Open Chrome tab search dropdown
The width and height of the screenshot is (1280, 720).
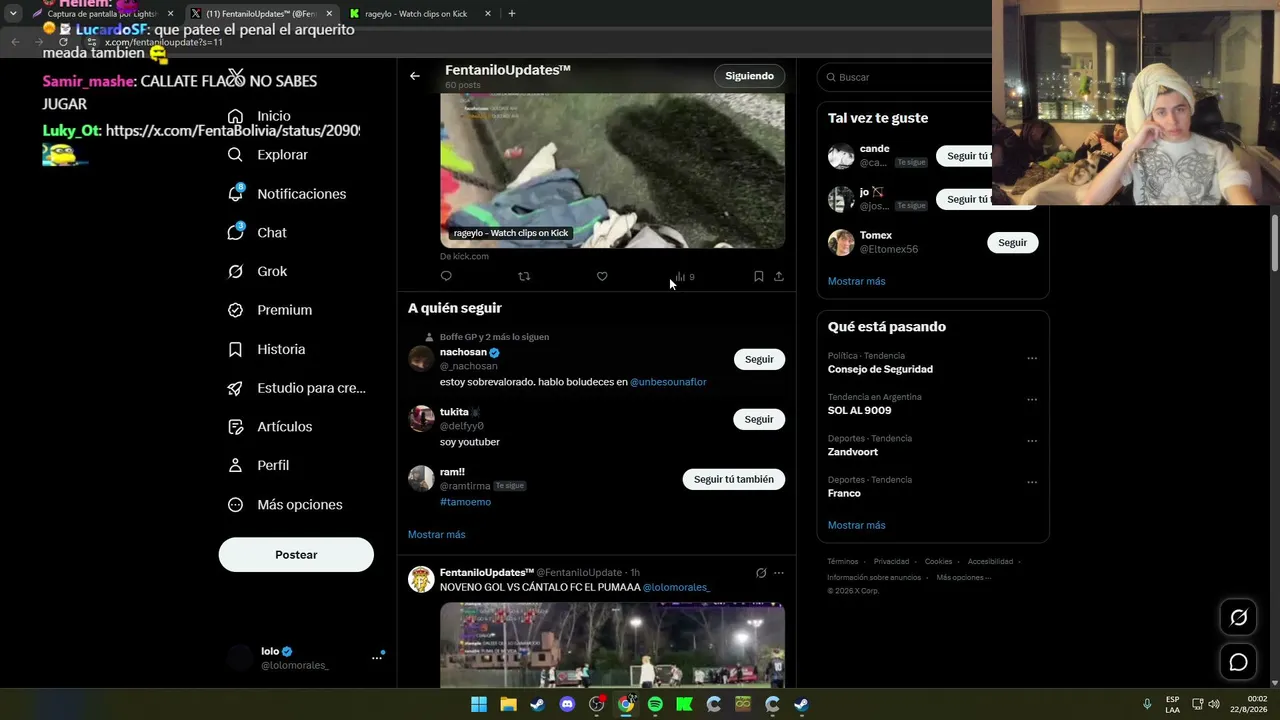click(x=13, y=14)
